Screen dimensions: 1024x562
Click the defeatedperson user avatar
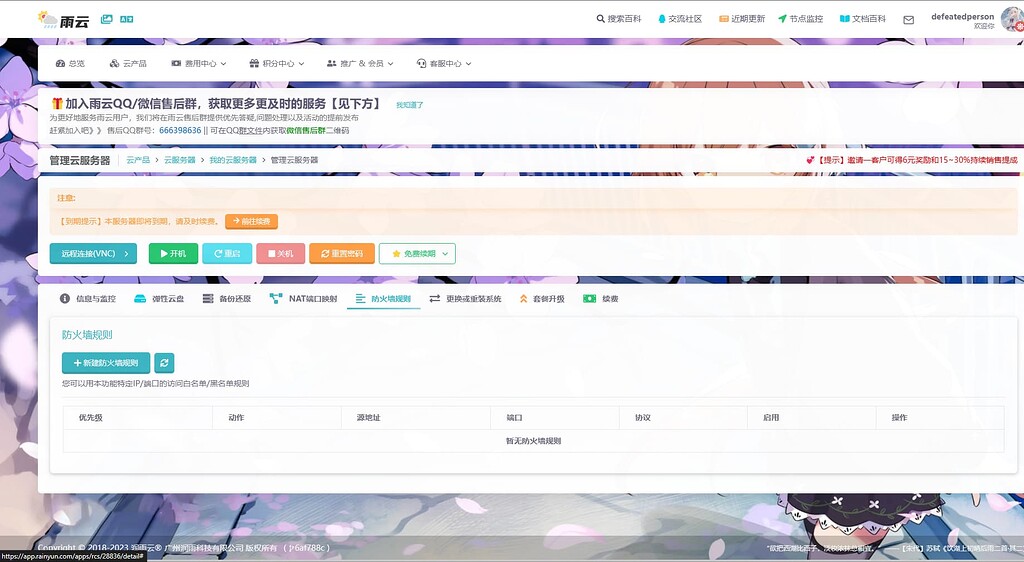[1012, 20]
